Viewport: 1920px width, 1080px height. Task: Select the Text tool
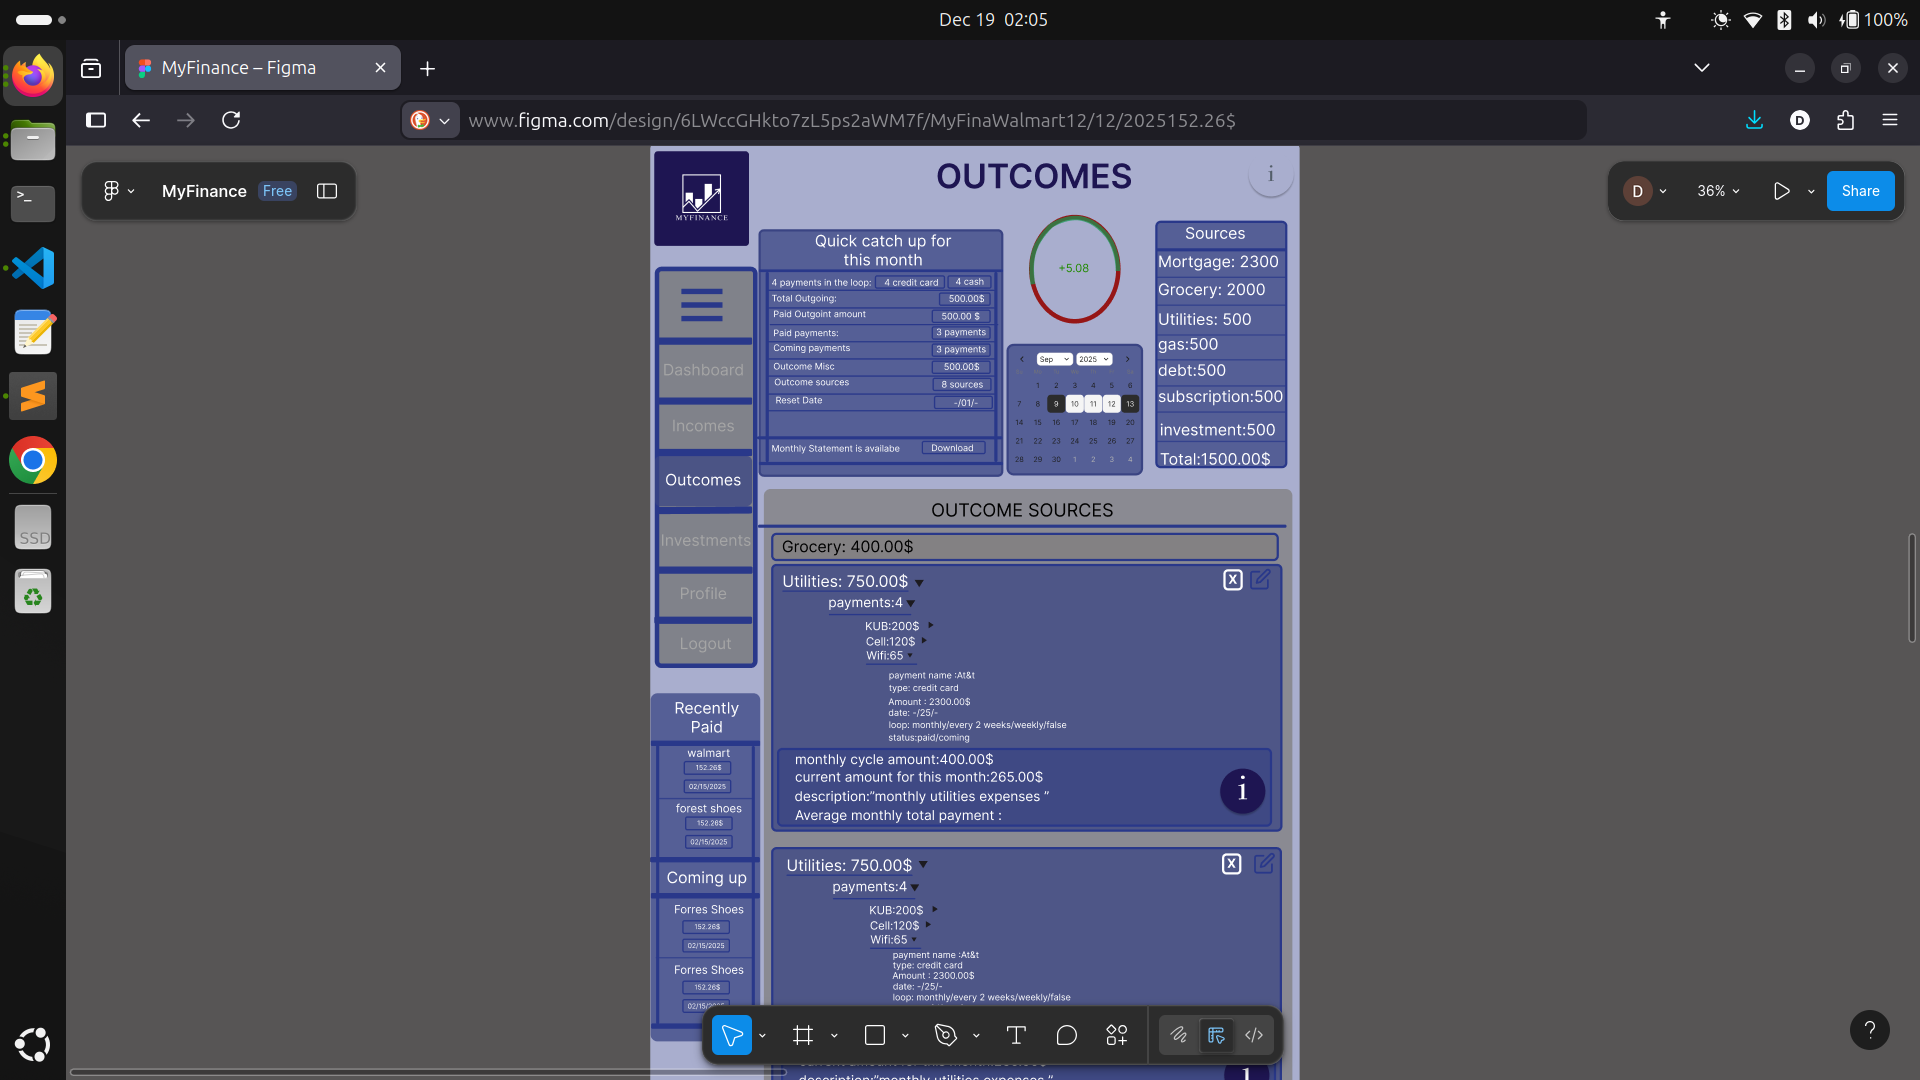pos(1016,1035)
